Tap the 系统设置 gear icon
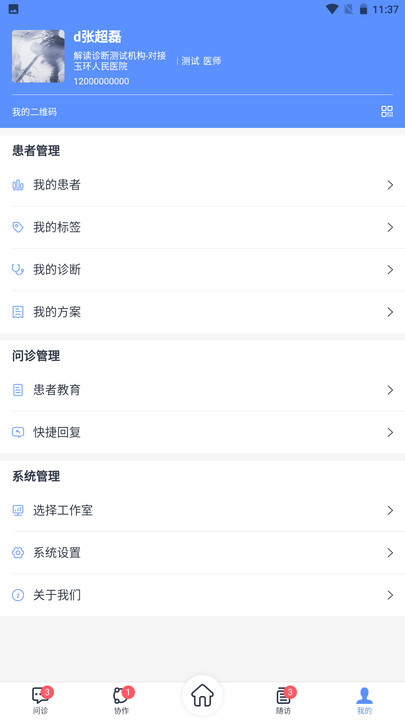 click(18, 553)
